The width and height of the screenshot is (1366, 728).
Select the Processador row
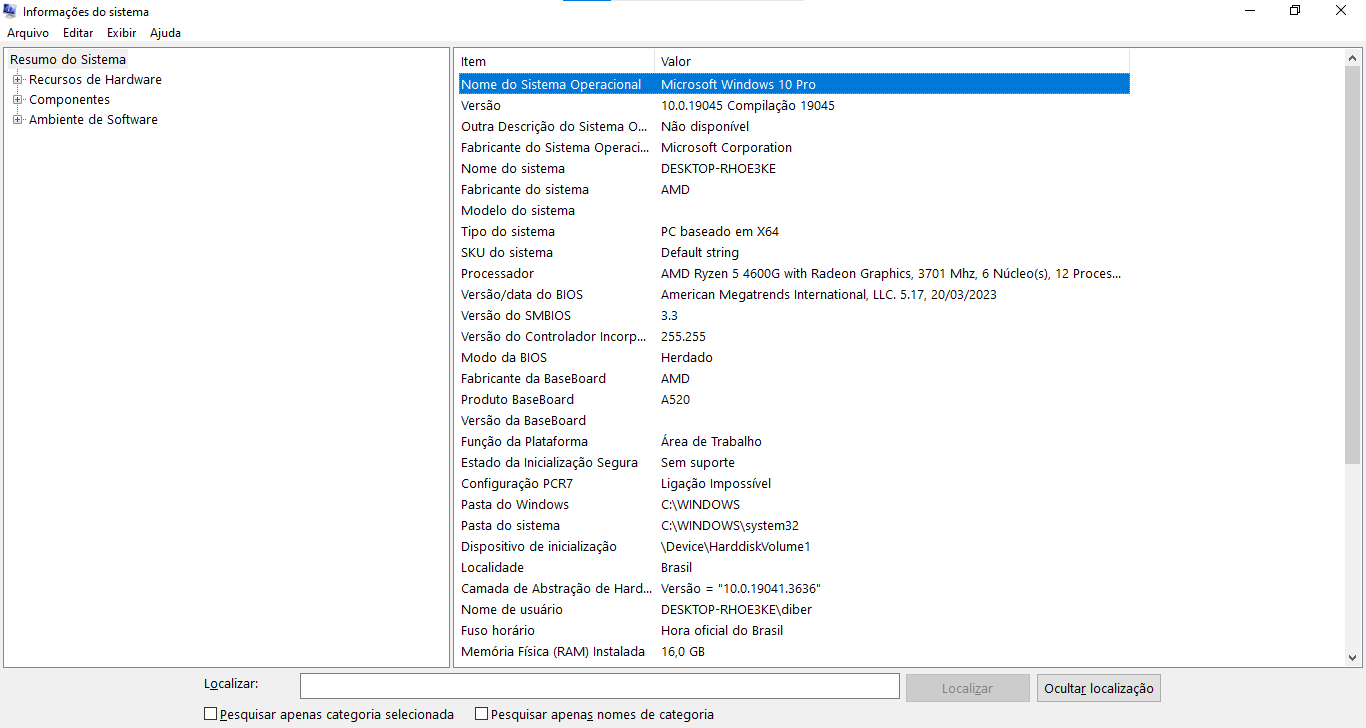point(793,274)
